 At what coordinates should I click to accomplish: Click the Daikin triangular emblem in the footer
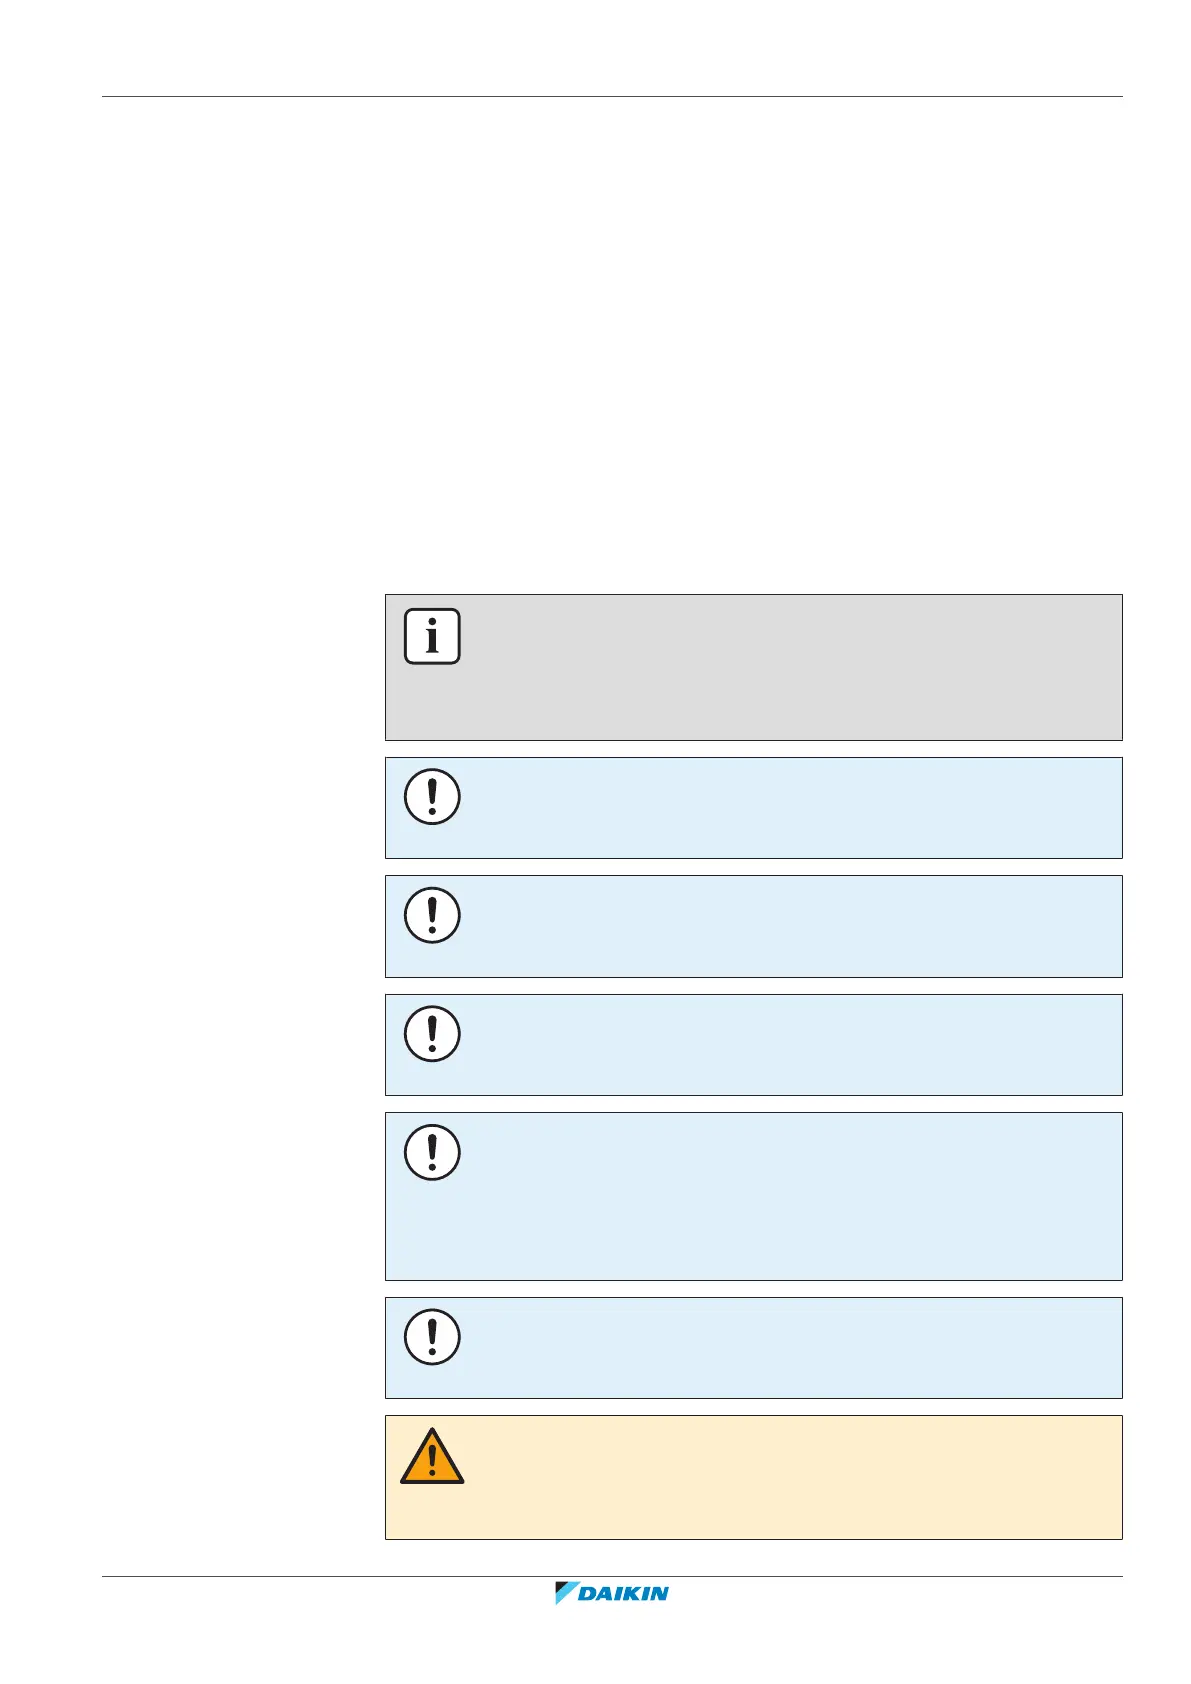566,1593
